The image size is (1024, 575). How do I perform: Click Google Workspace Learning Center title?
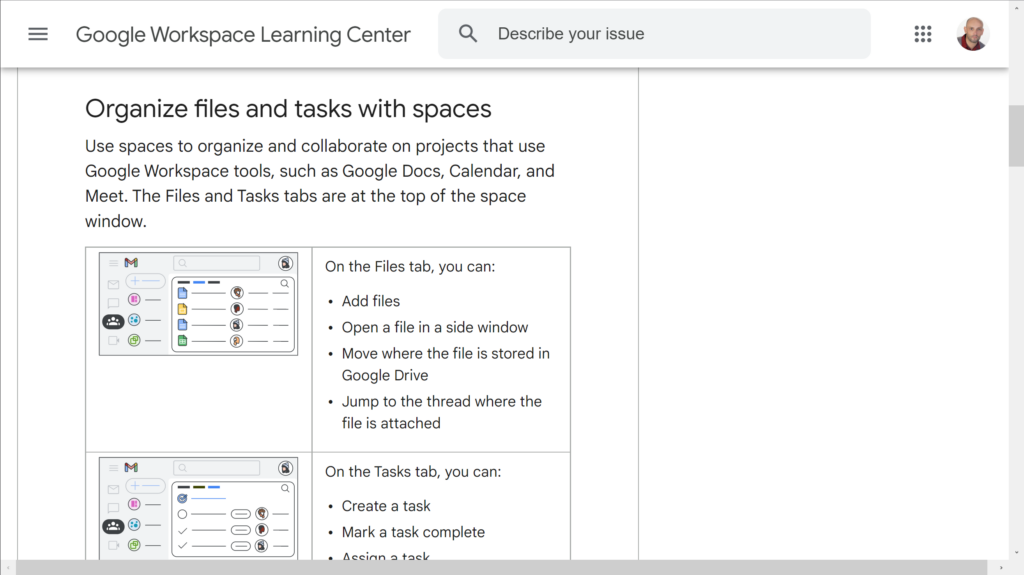243,35
